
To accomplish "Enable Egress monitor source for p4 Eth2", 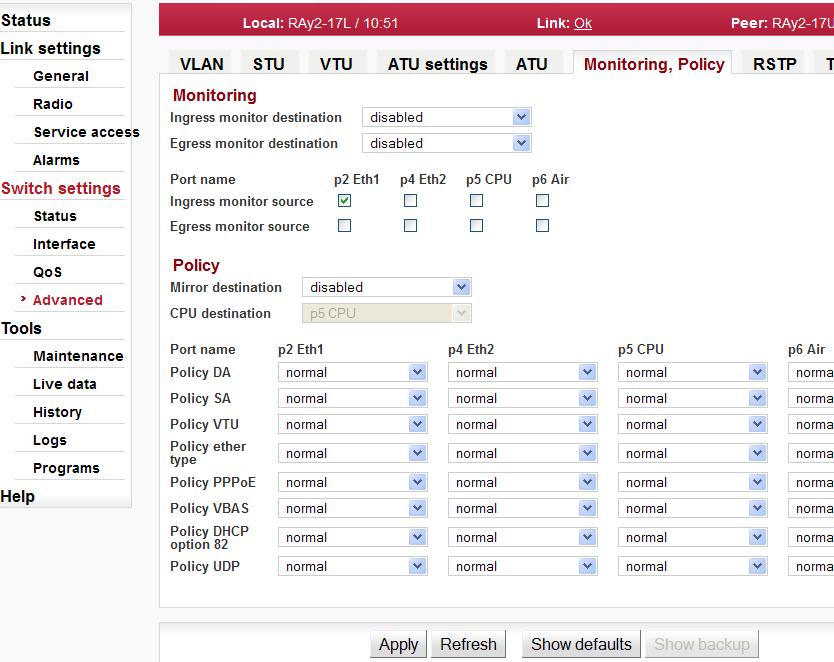I will coord(410,225).
